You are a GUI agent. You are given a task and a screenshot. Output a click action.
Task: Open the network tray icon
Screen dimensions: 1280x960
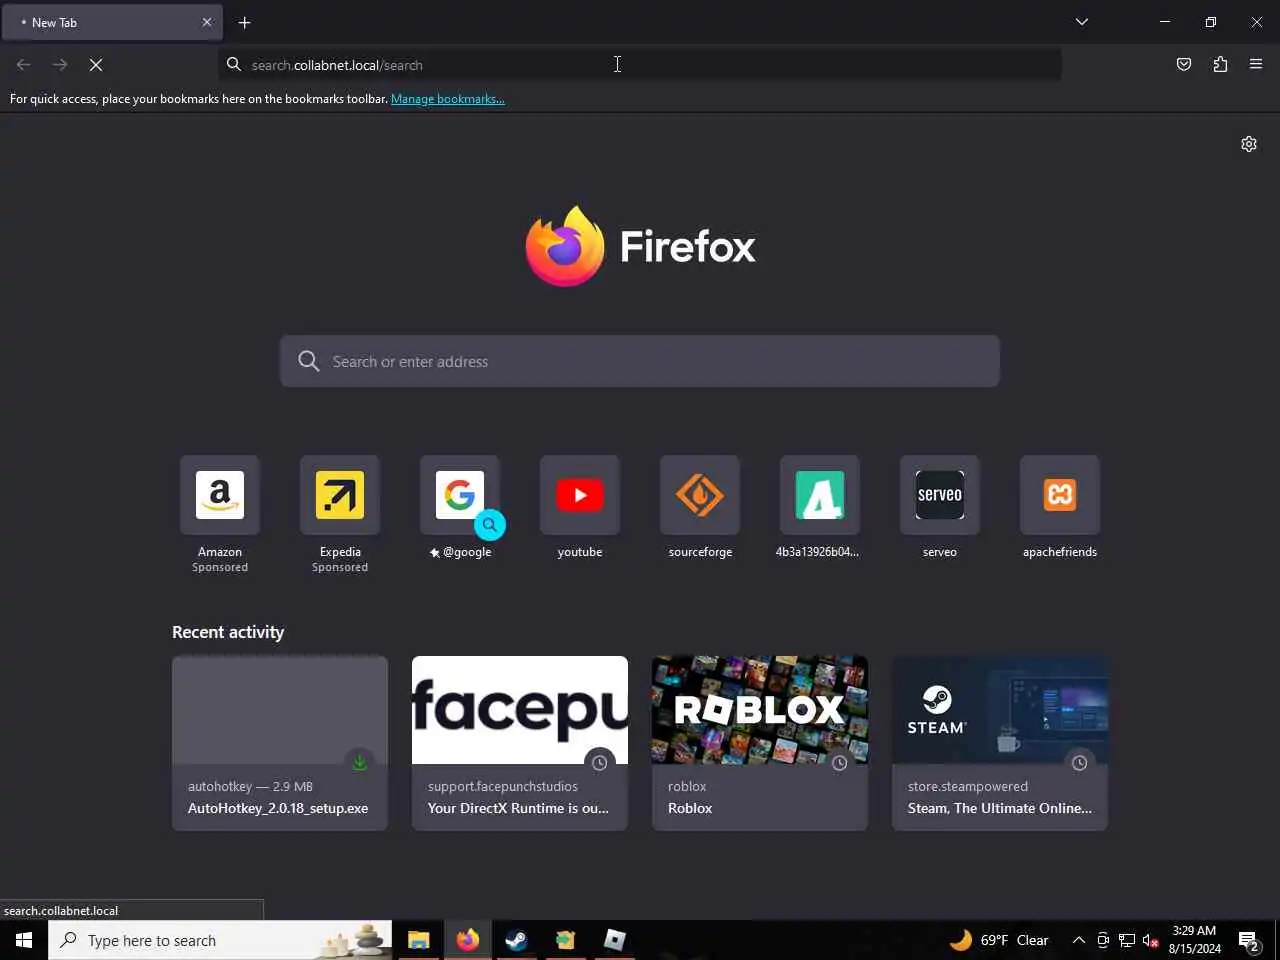[x=1127, y=940]
